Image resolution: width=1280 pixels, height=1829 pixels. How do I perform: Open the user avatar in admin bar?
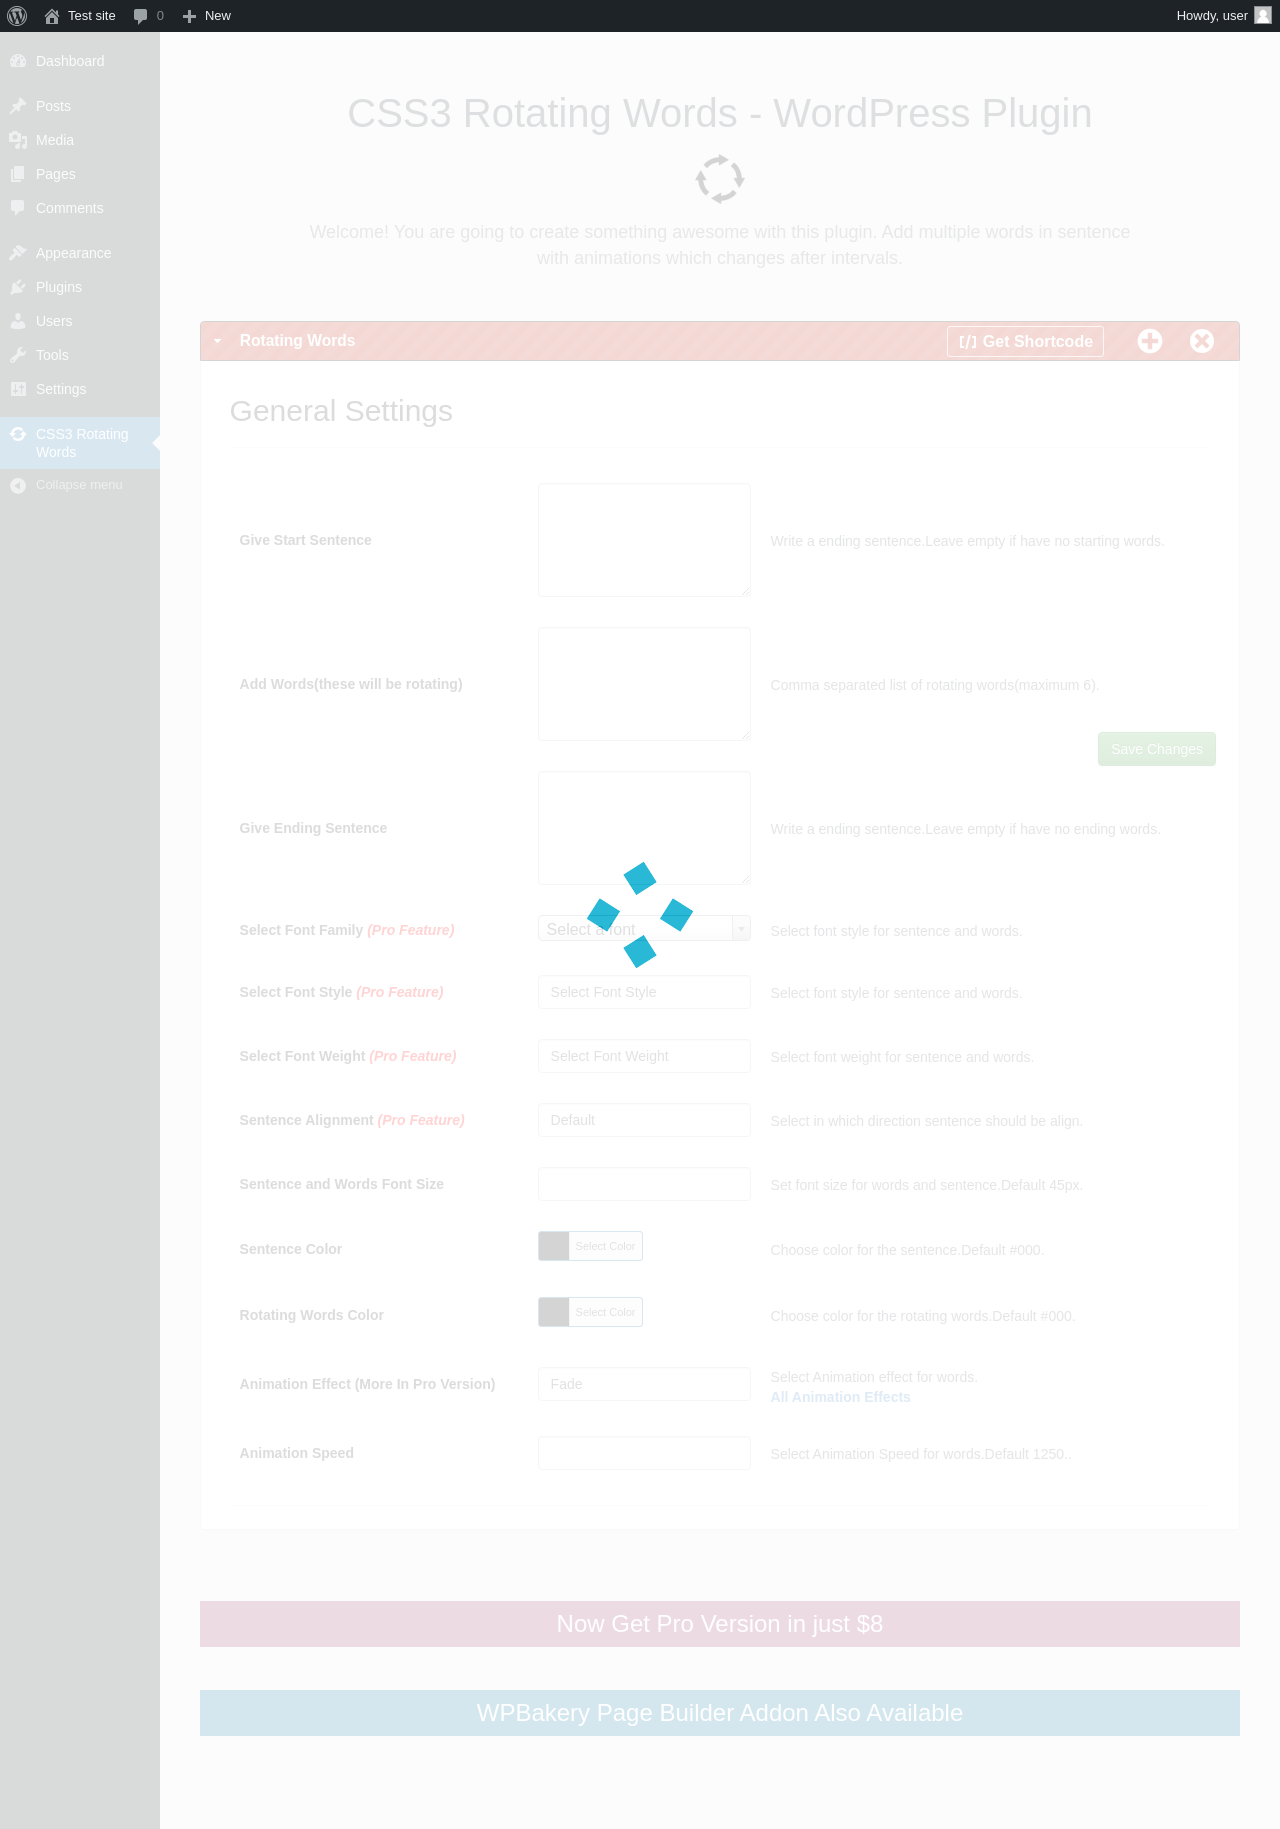pyautogui.click(x=1263, y=15)
